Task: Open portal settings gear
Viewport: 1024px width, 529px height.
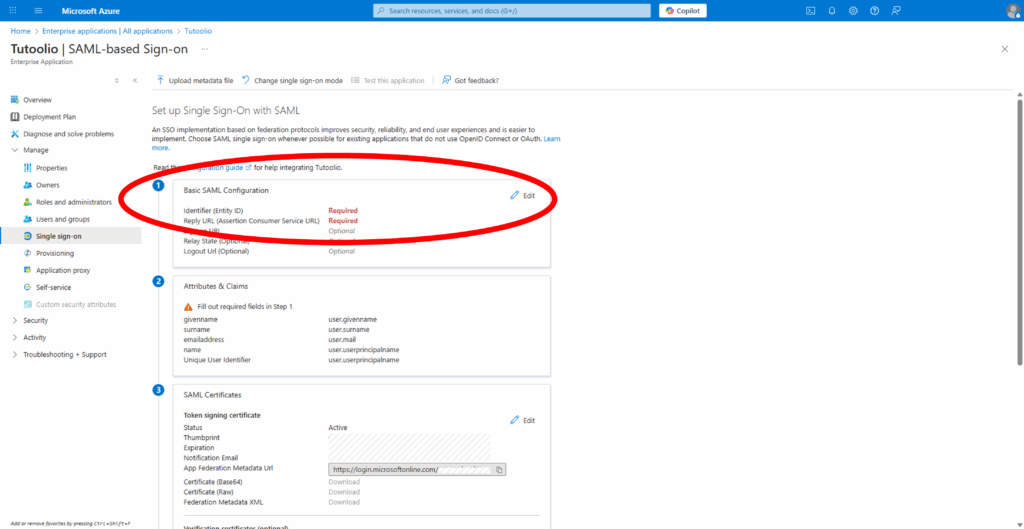Action: tap(853, 11)
